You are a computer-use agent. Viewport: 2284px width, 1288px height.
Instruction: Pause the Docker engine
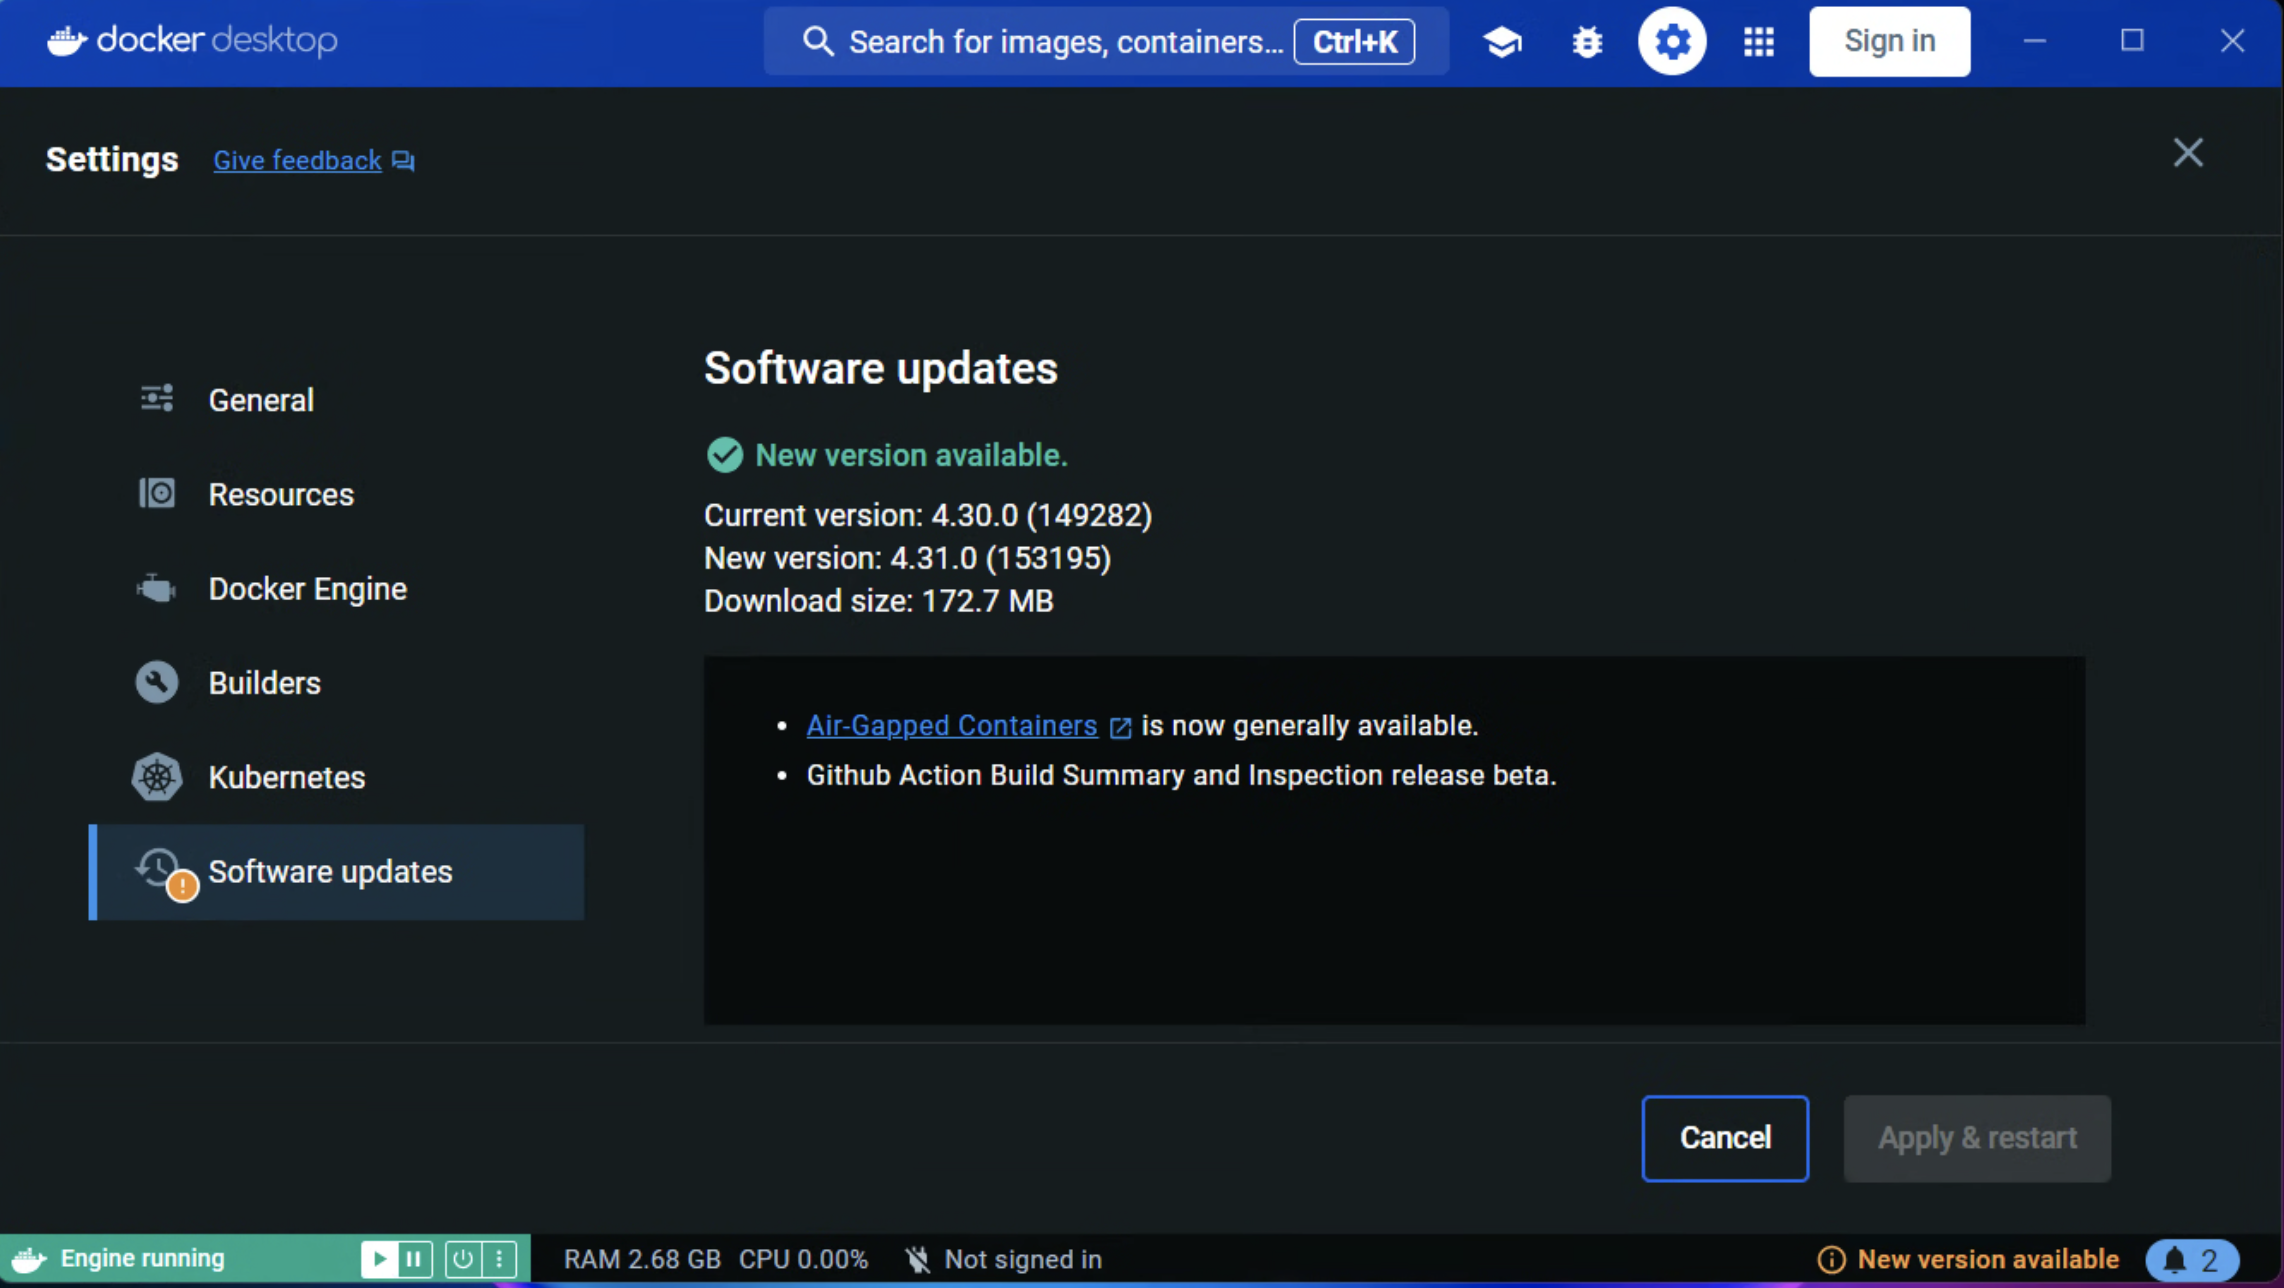[414, 1259]
